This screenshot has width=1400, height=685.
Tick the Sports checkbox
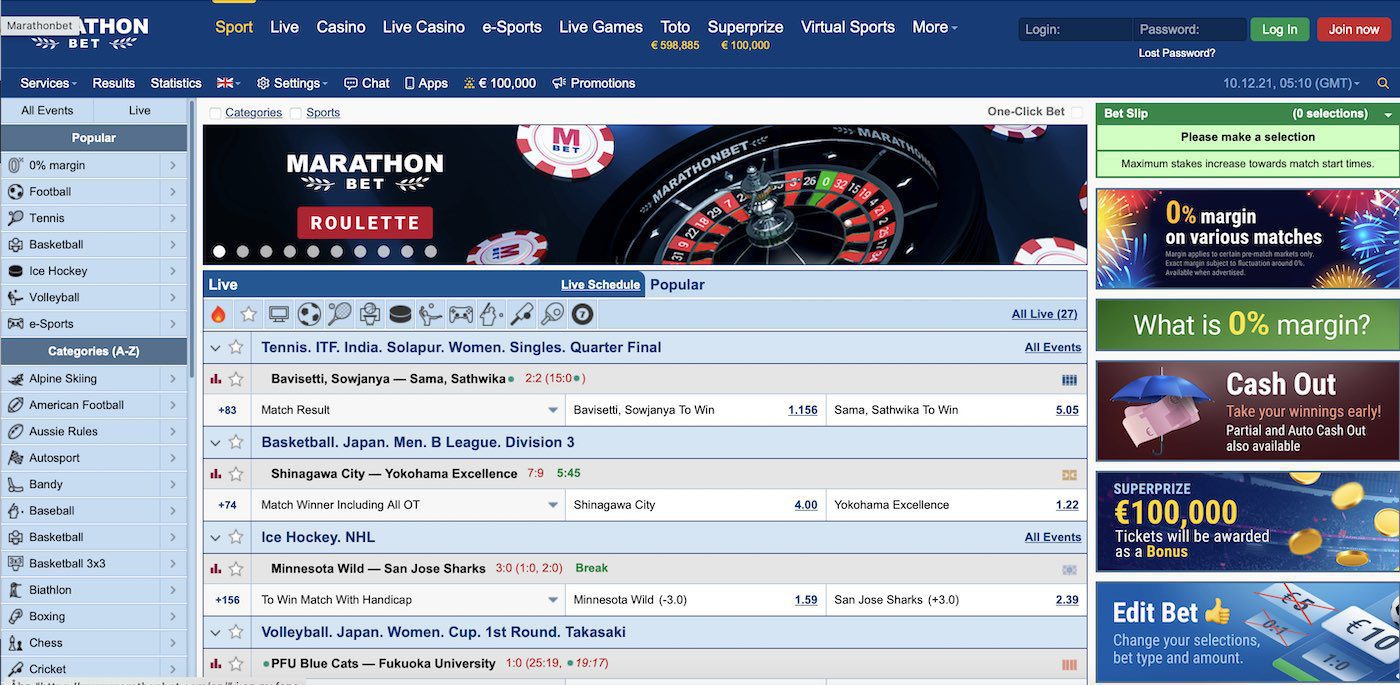[296, 113]
